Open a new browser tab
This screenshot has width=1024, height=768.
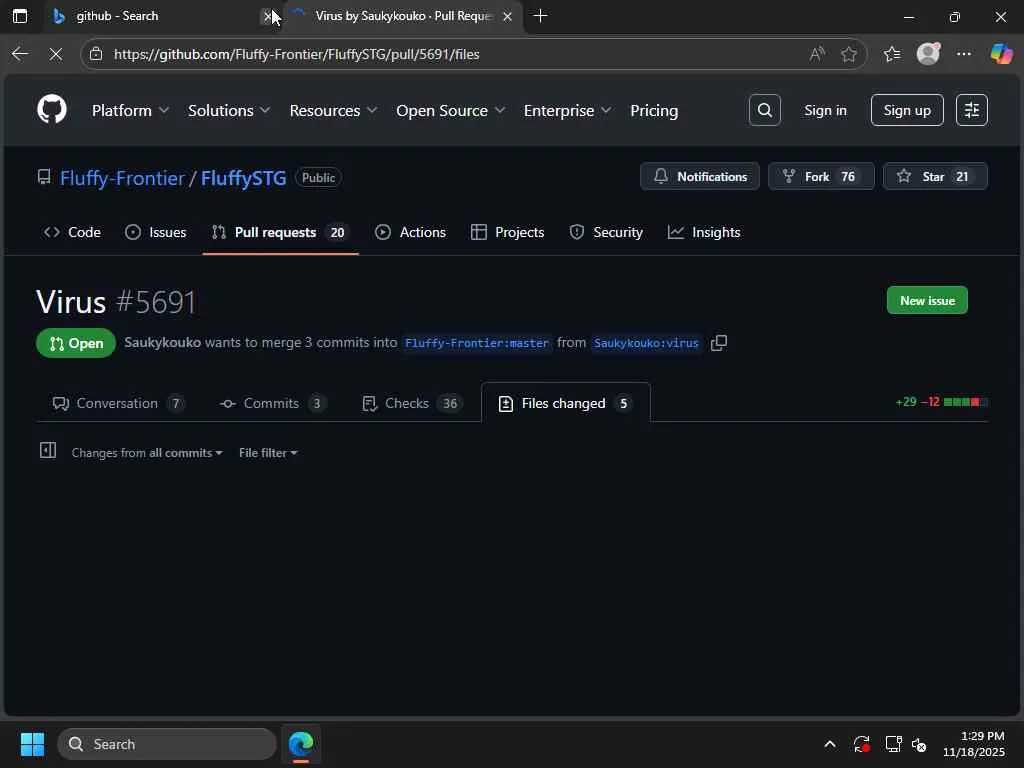(540, 16)
